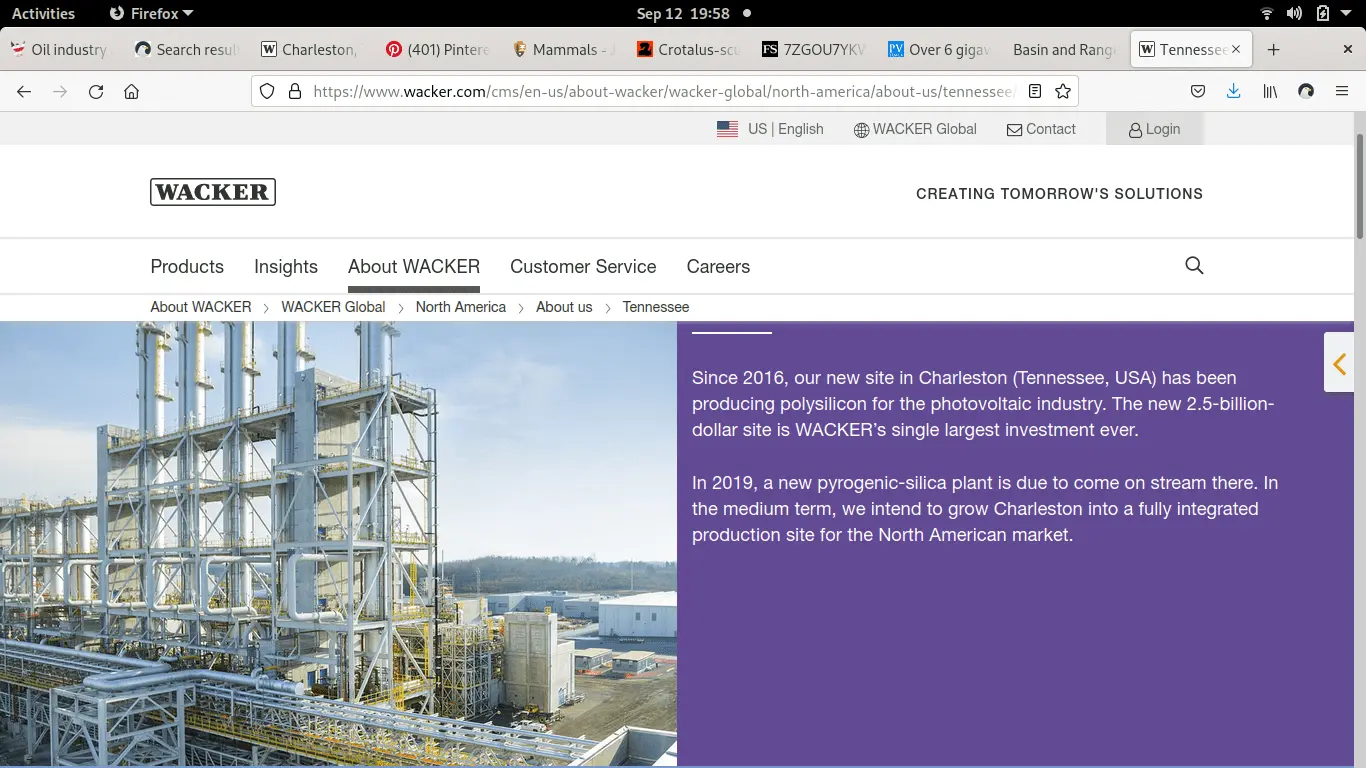The height and width of the screenshot is (768, 1366).
Task: Click About WACKER in the breadcrumb
Action: pyautogui.click(x=201, y=307)
